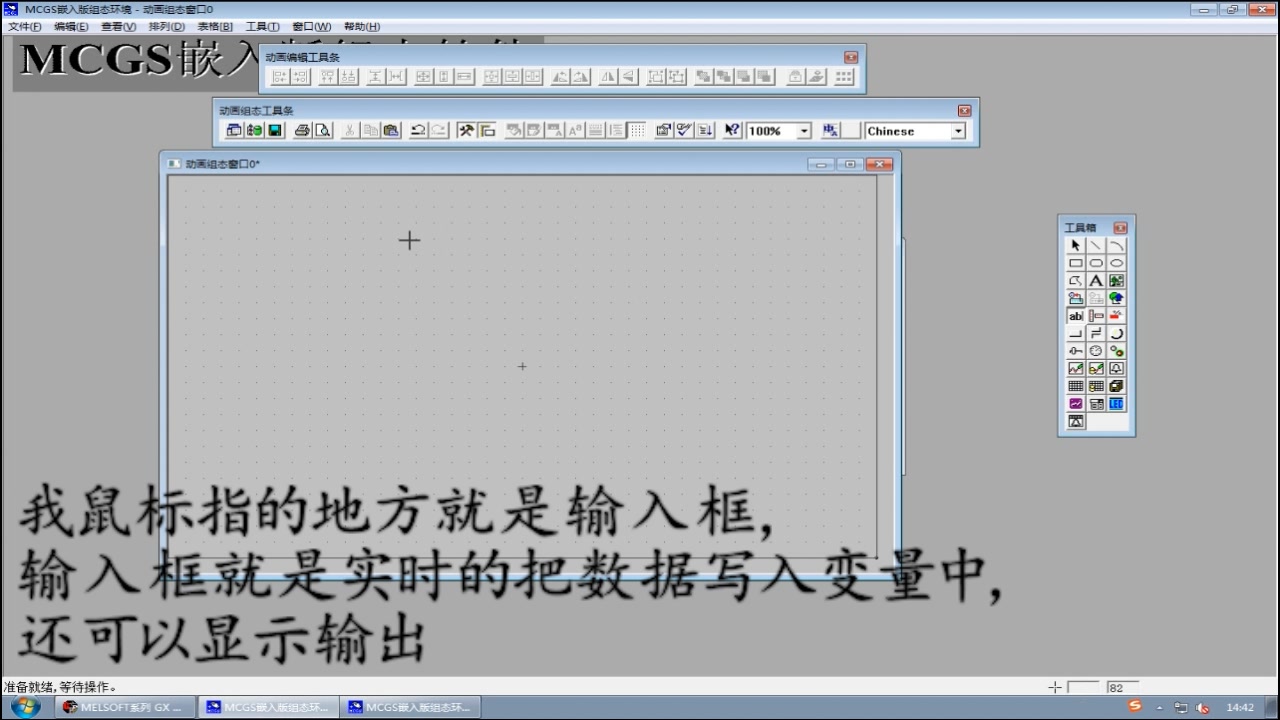Select the history curve chart tool
This screenshot has width=1280, height=720.
tap(1096, 368)
